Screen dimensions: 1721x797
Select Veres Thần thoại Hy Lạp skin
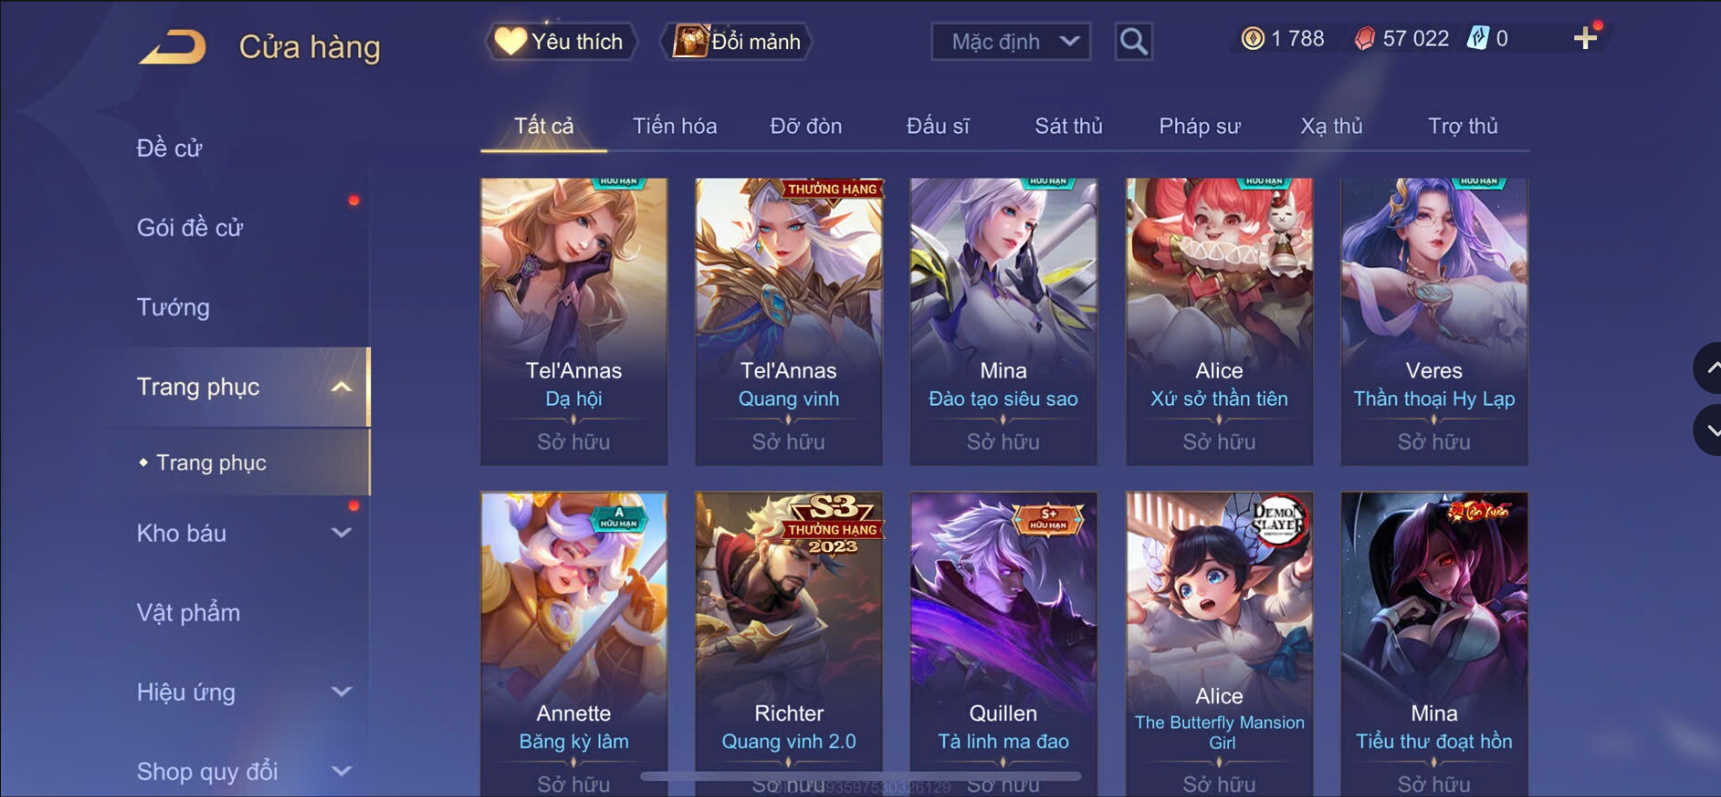click(1434, 321)
